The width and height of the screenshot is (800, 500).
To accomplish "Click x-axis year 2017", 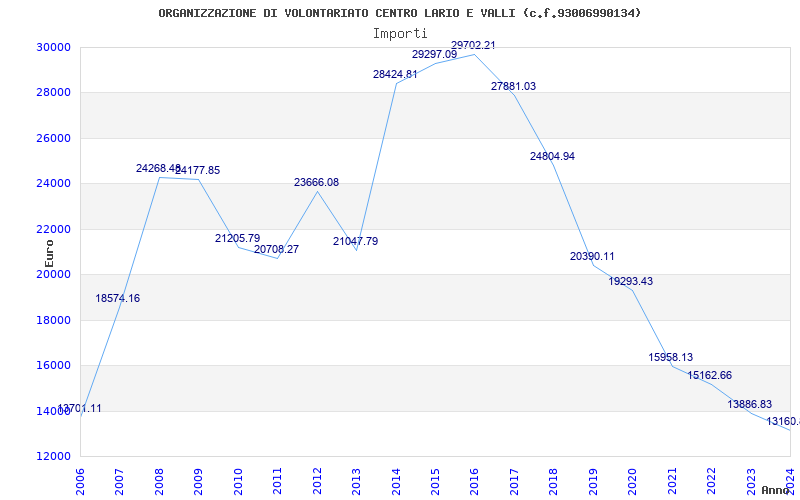I will (514, 481).
